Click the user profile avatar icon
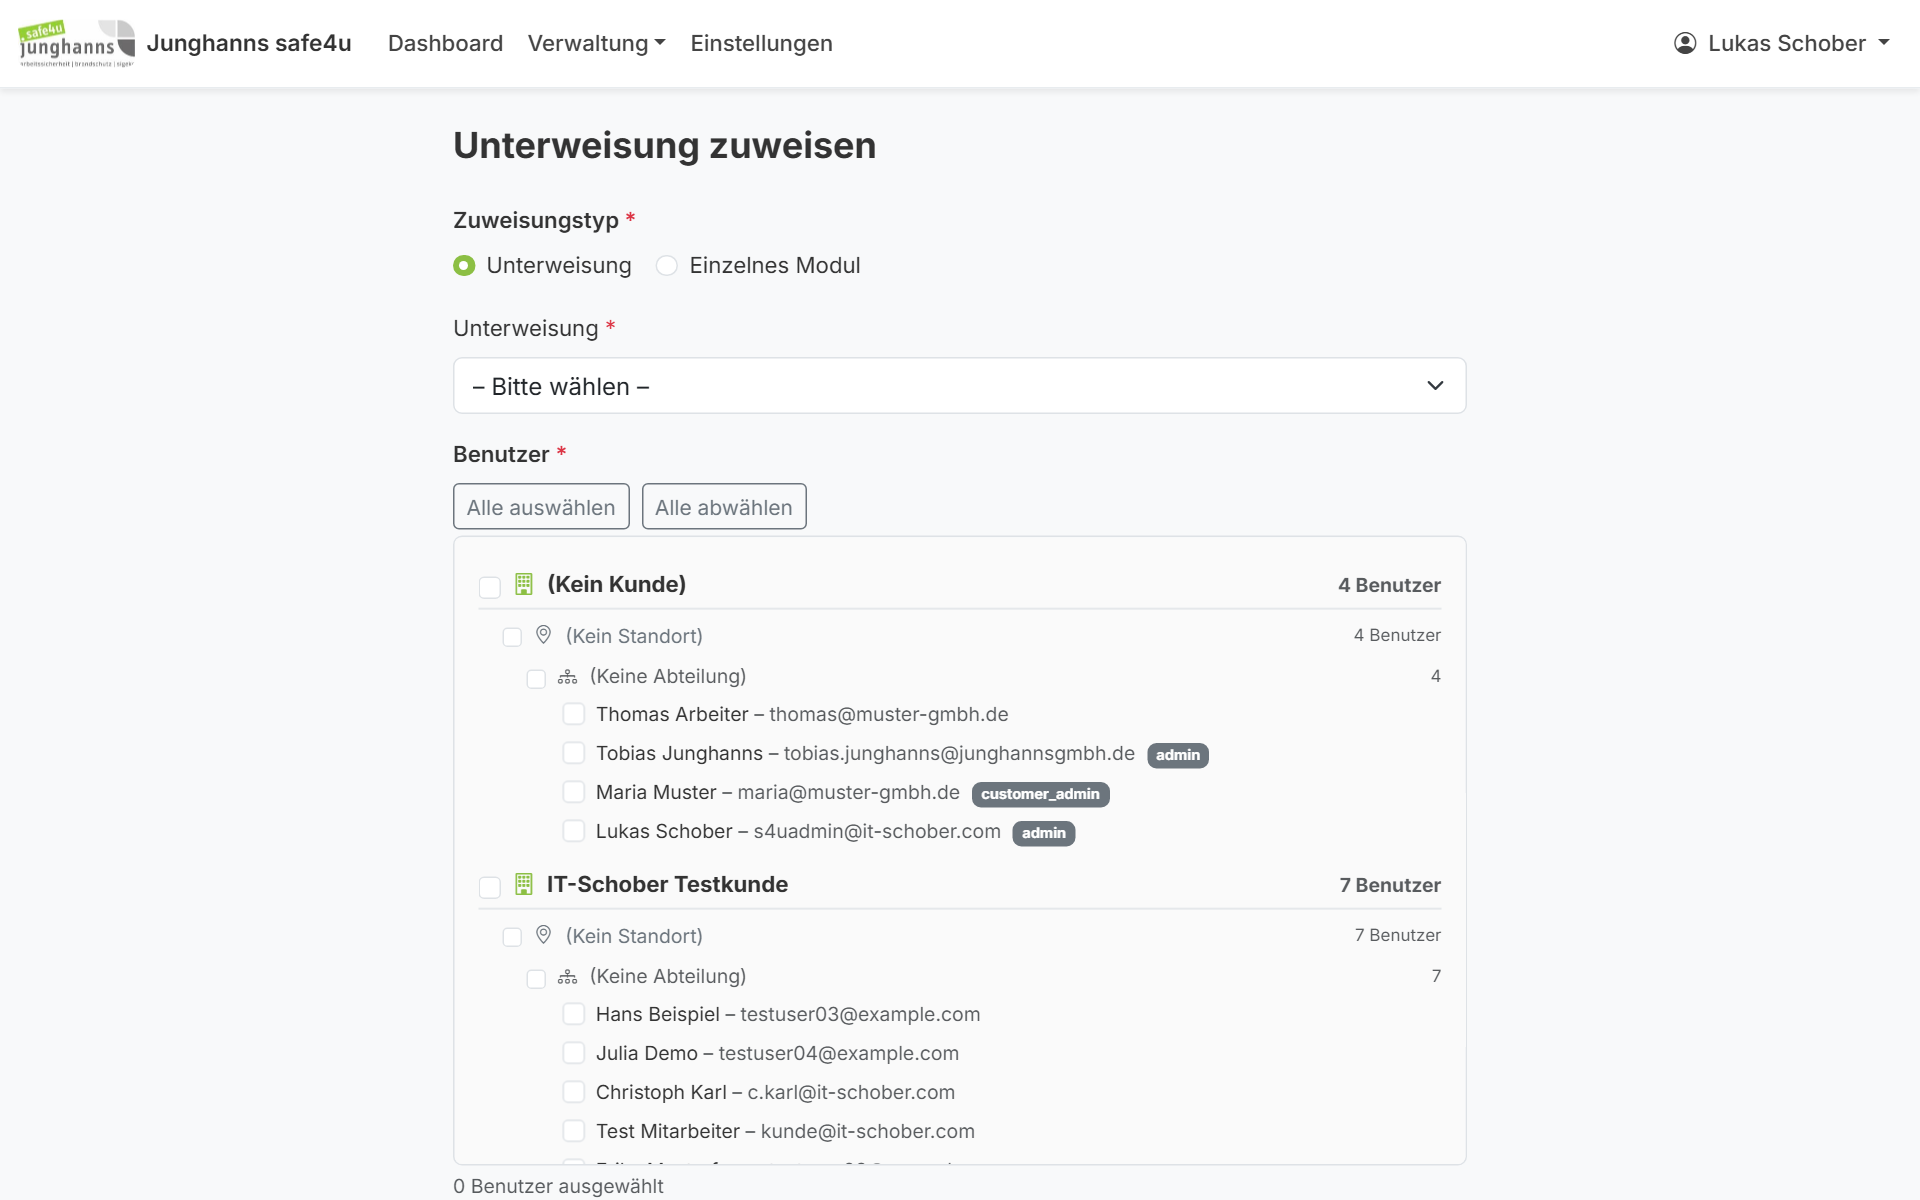1920x1200 pixels. point(1685,43)
